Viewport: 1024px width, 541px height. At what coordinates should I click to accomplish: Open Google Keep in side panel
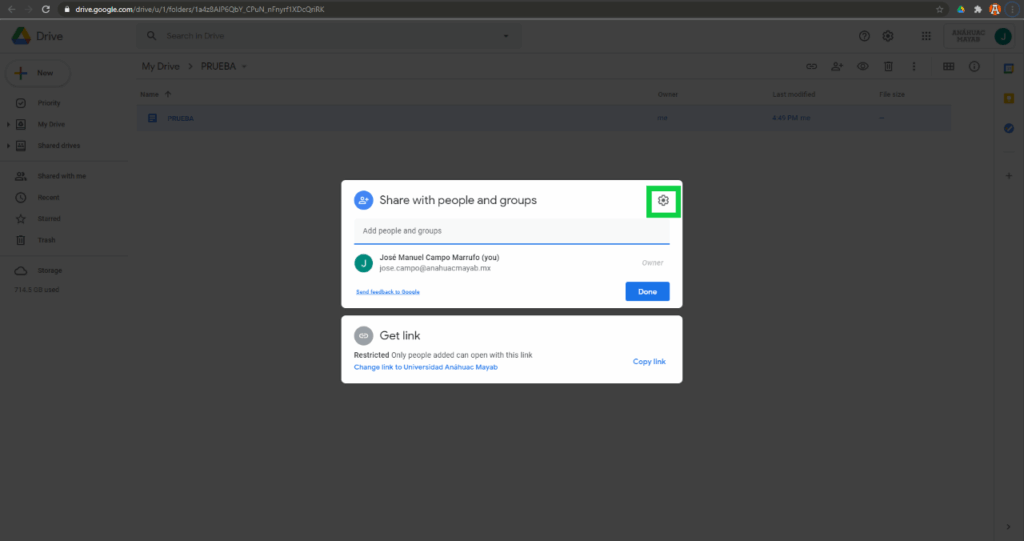click(1009, 98)
